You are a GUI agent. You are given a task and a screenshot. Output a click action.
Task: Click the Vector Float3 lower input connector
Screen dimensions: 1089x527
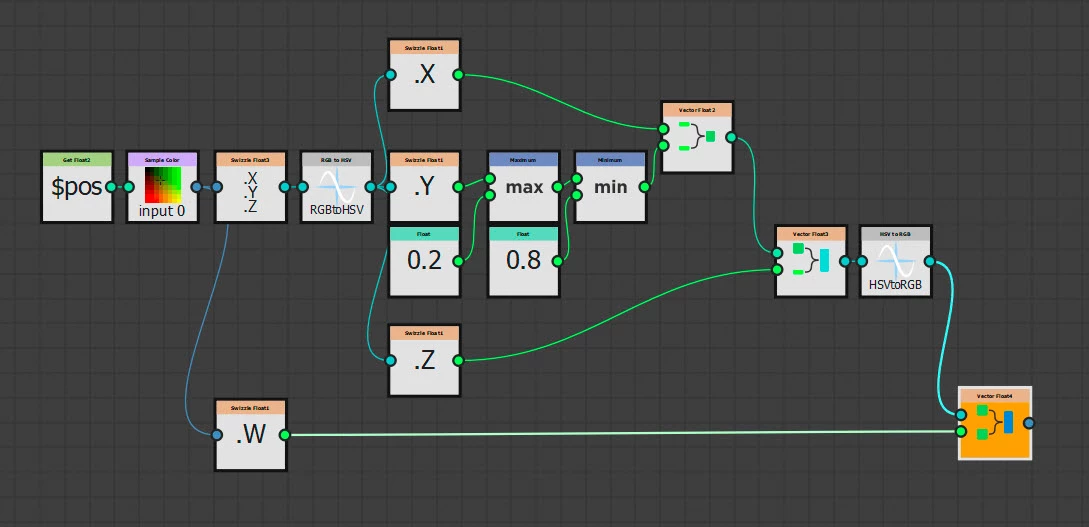pyautogui.click(x=777, y=269)
